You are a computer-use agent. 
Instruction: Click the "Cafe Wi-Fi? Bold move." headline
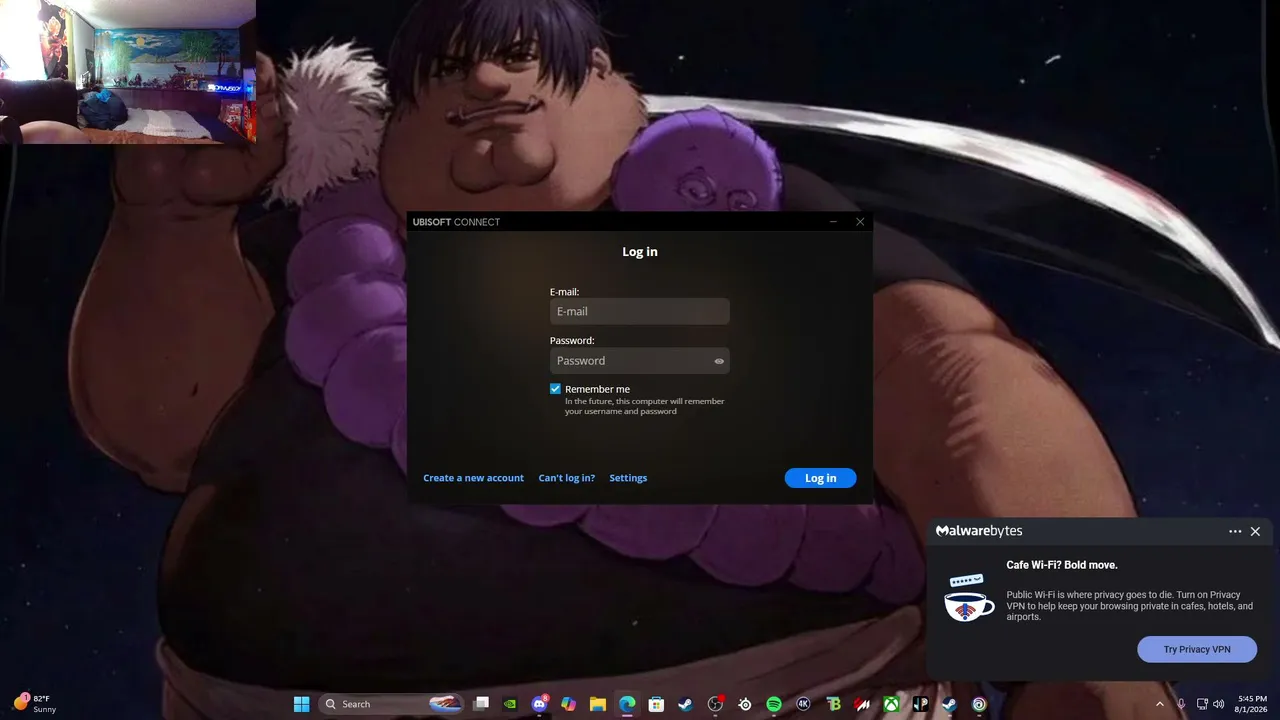[x=1062, y=565]
